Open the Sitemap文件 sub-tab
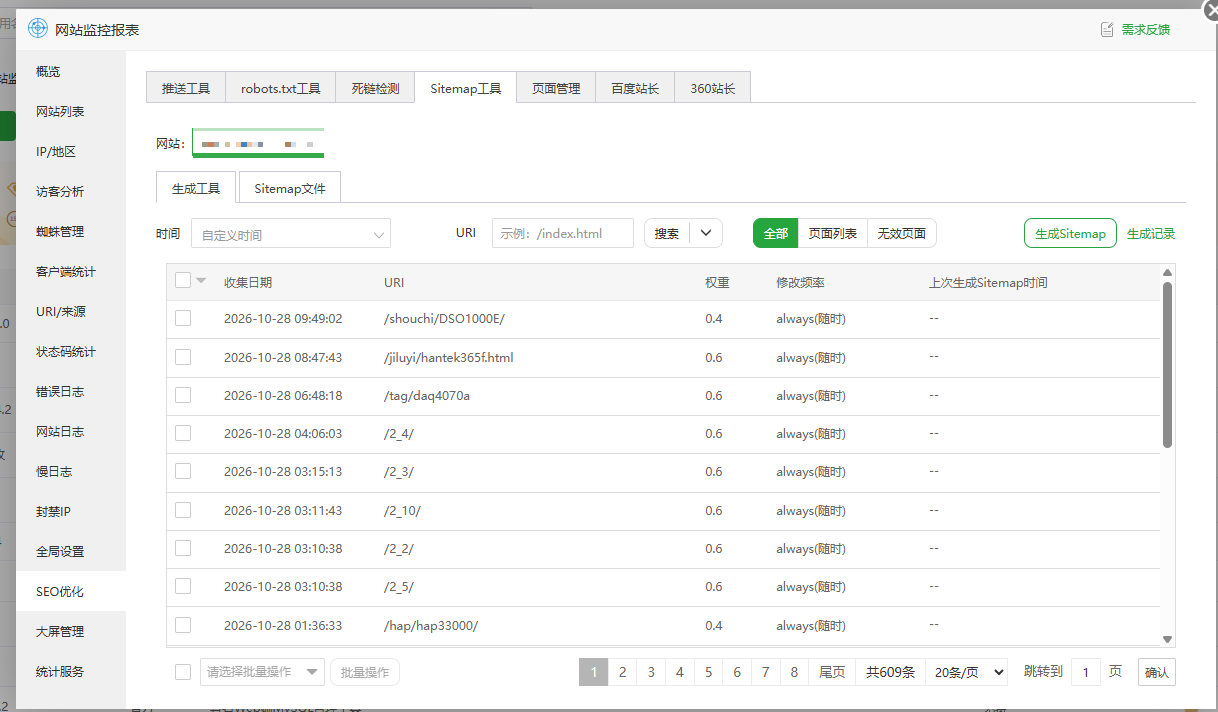Image resolution: width=1218 pixels, height=712 pixels. pyautogui.click(x=290, y=188)
